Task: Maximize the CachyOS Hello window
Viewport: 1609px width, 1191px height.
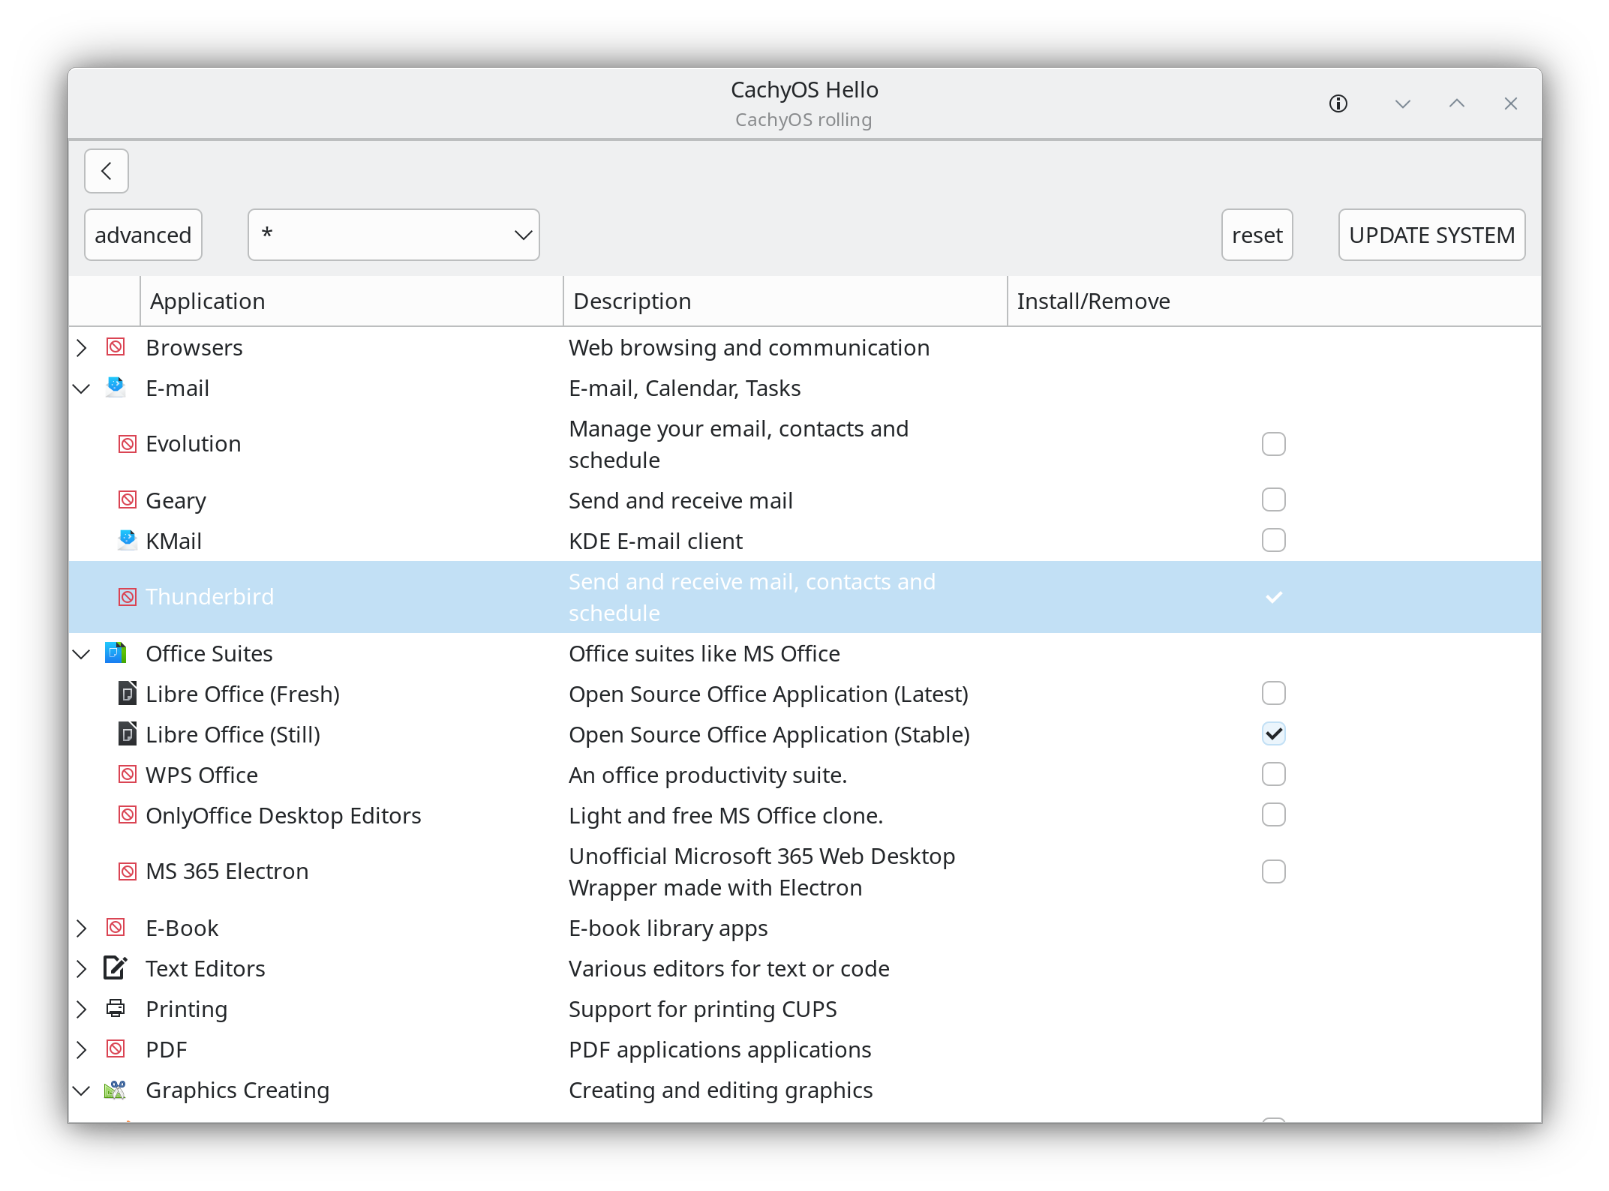Action: pyautogui.click(x=1457, y=104)
